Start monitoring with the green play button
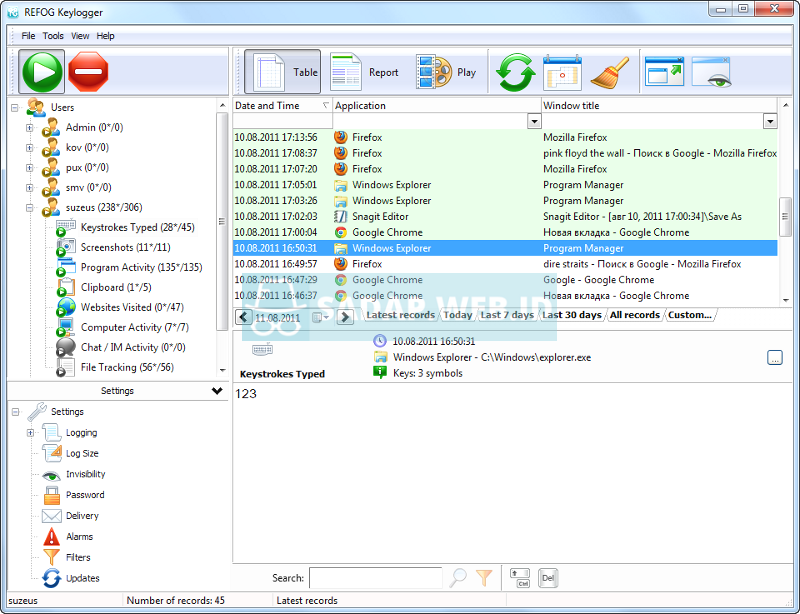800x614 pixels. point(42,71)
